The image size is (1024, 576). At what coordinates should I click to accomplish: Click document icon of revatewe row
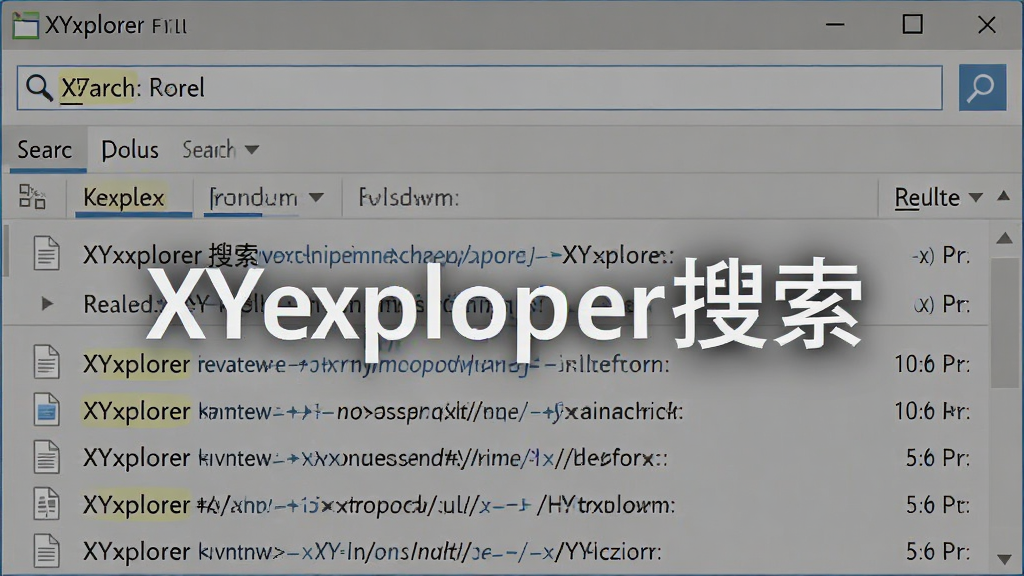pyautogui.click(x=46, y=362)
